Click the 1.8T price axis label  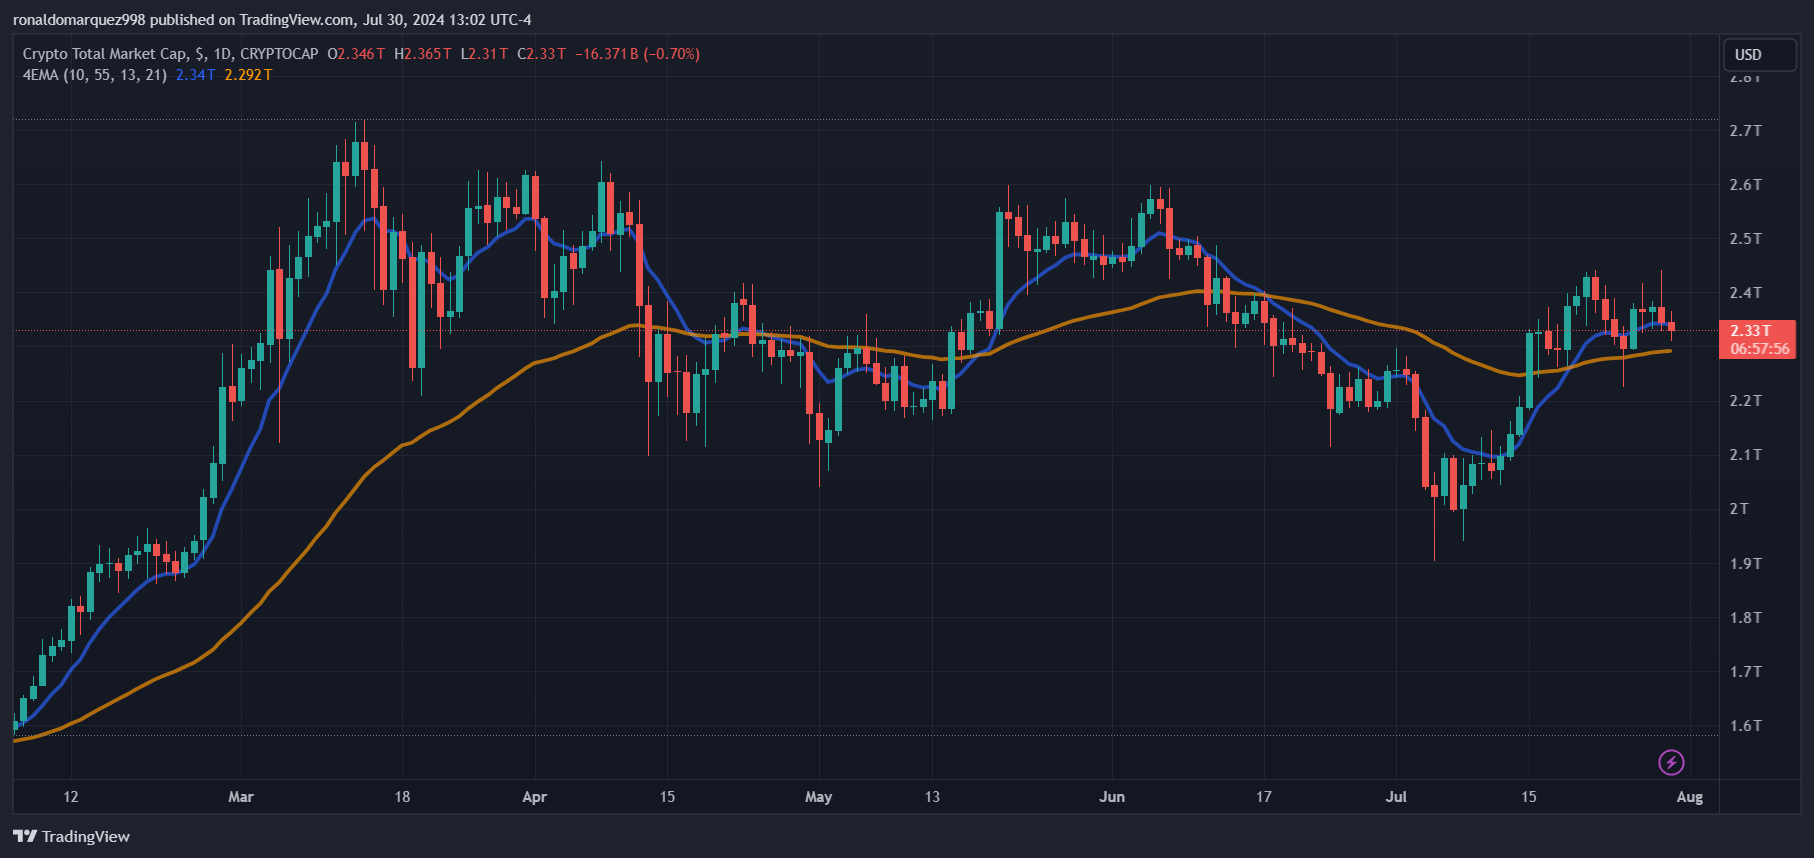point(1746,618)
